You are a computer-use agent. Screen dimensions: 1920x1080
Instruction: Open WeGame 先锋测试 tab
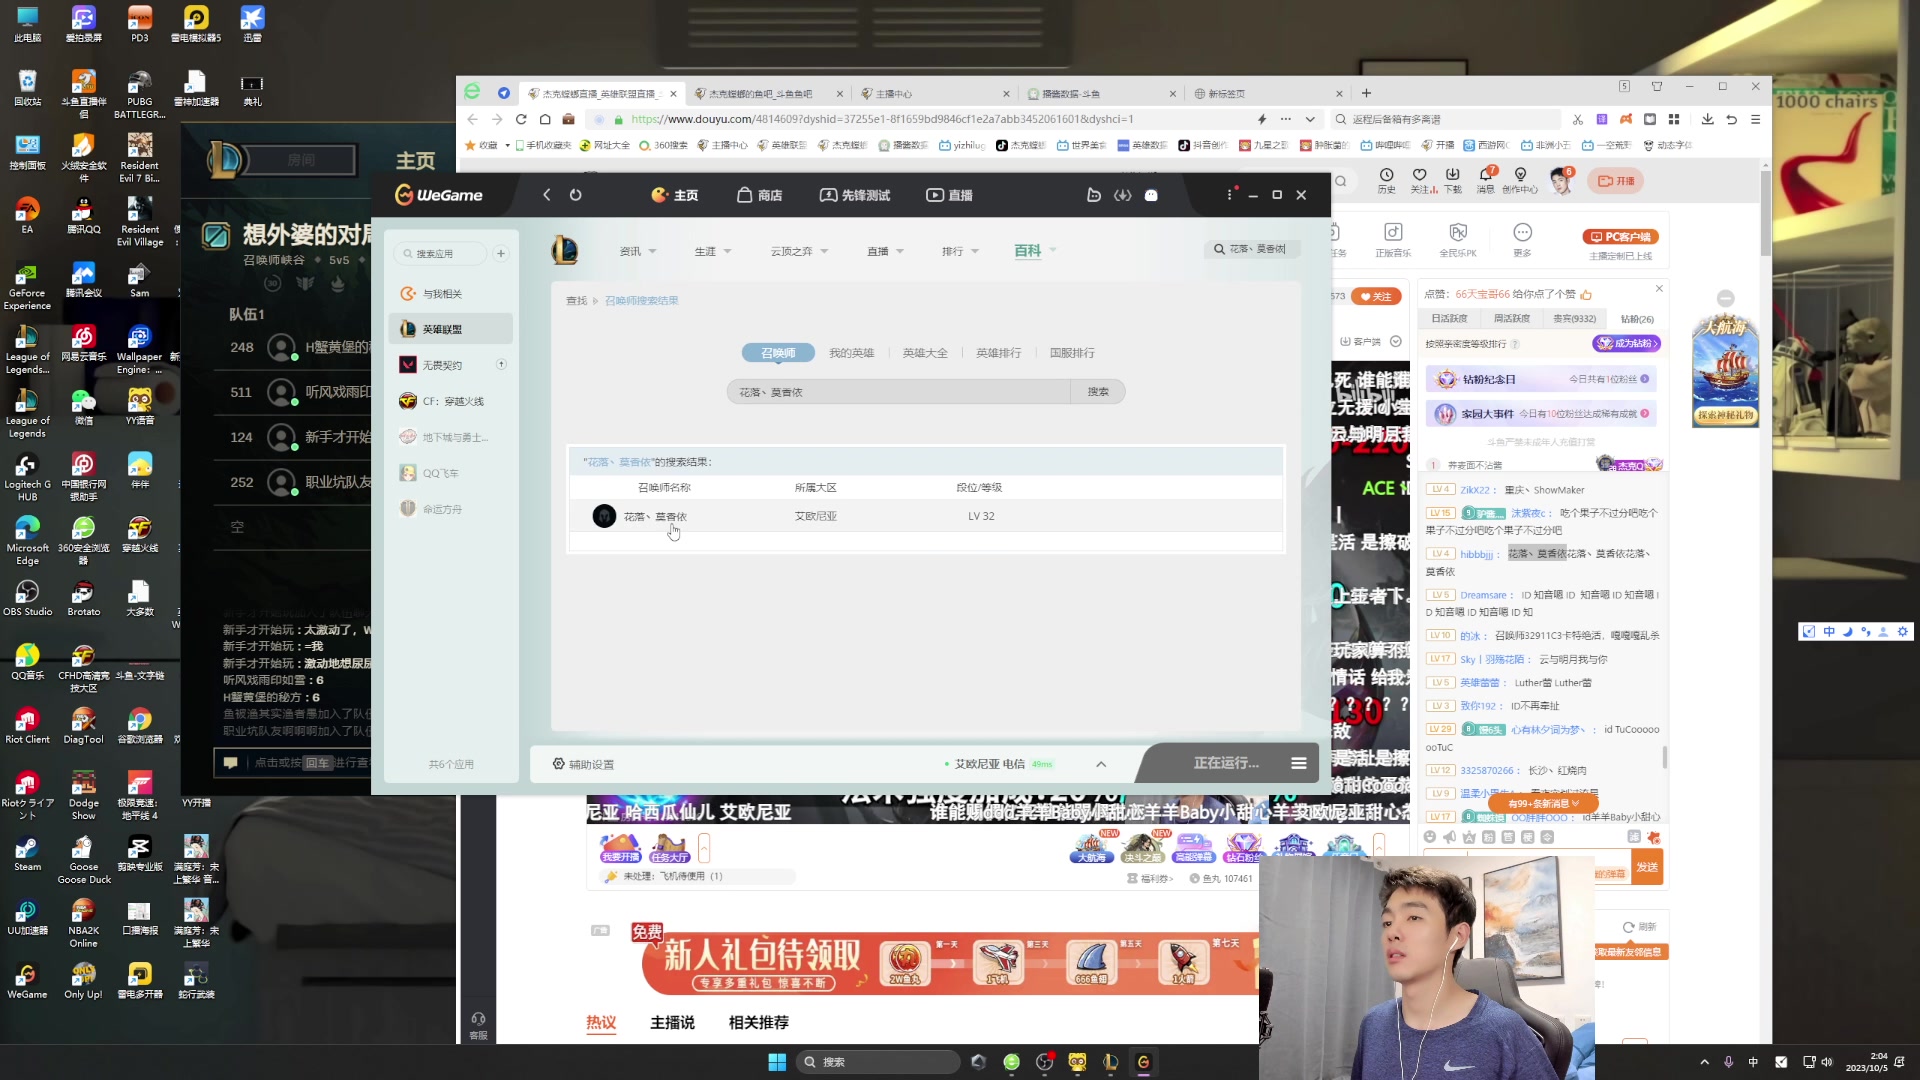[855, 195]
